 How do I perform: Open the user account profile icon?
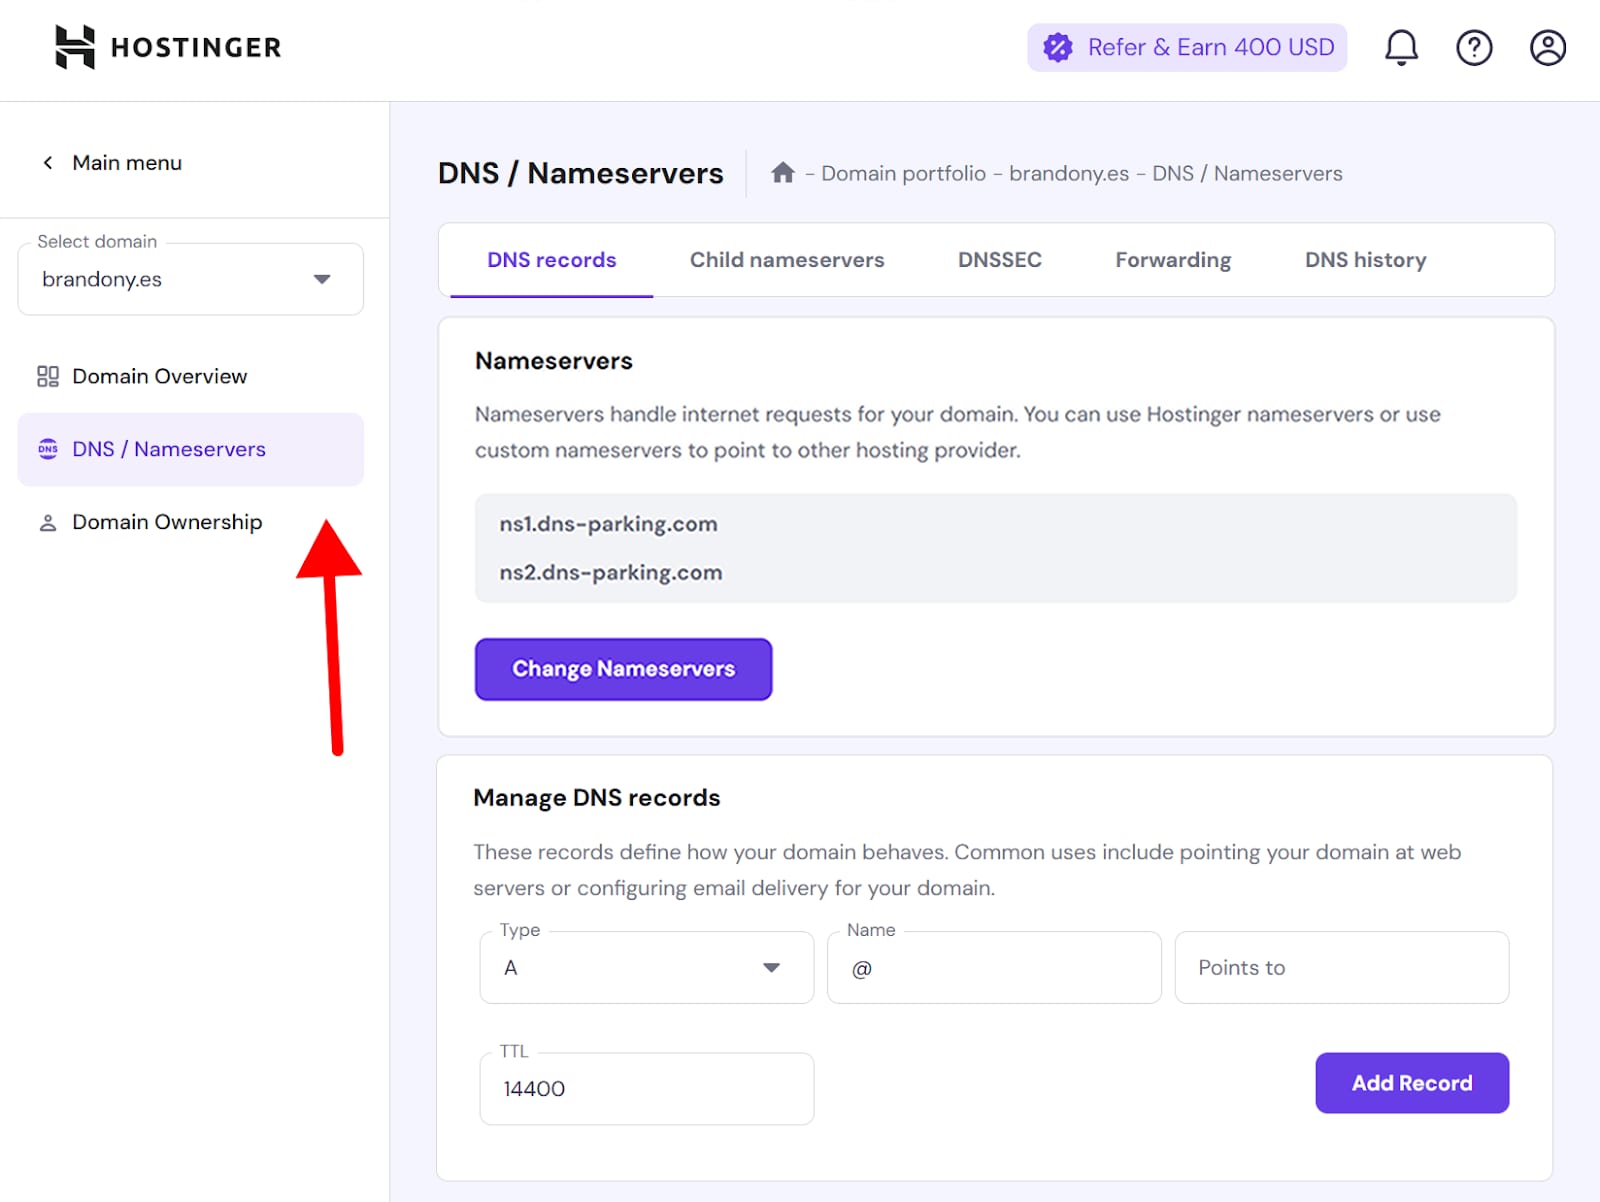point(1547,47)
